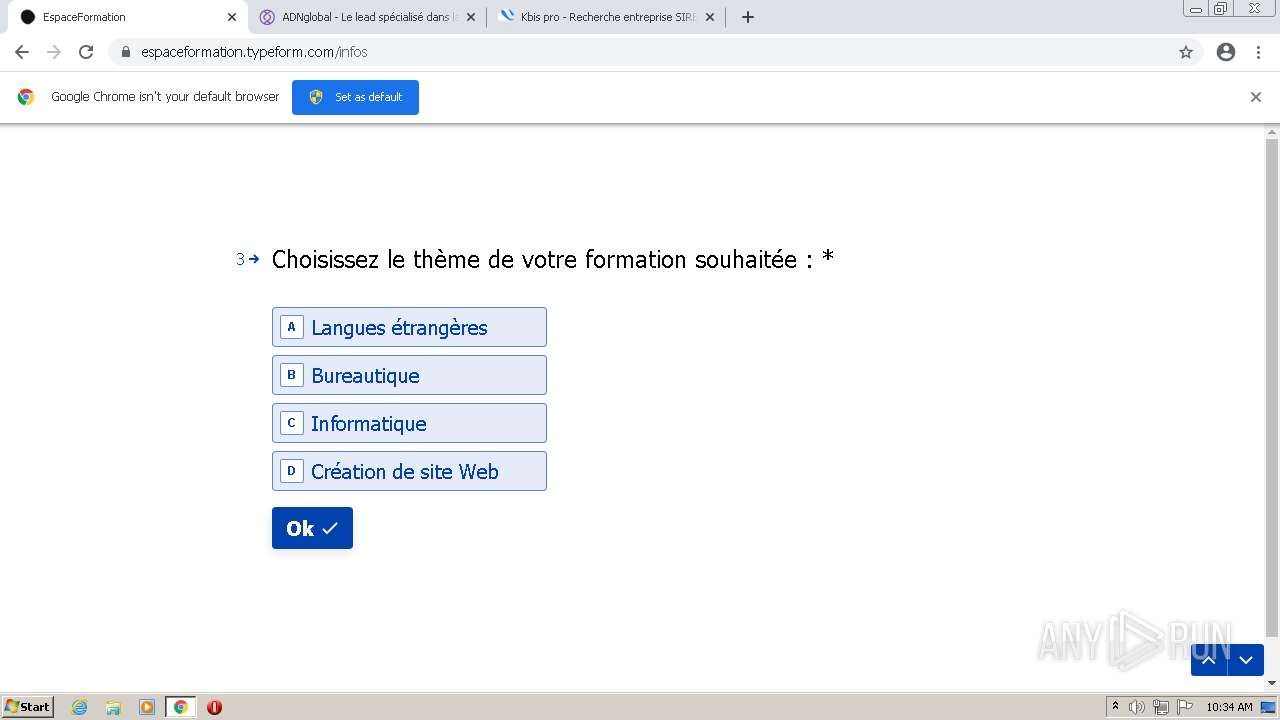Launch Internet Explorer from taskbar

coord(80,707)
